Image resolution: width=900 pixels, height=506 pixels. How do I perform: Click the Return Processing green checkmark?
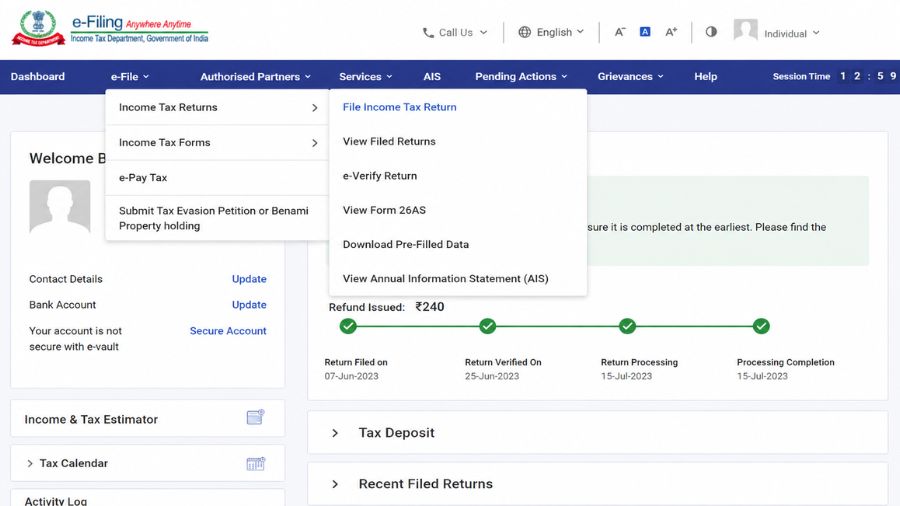(x=627, y=326)
